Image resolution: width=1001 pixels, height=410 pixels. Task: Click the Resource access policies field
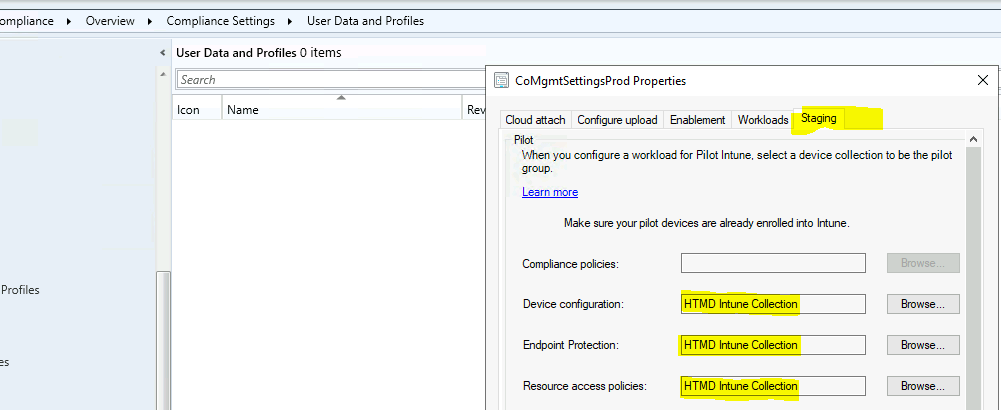(x=773, y=386)
